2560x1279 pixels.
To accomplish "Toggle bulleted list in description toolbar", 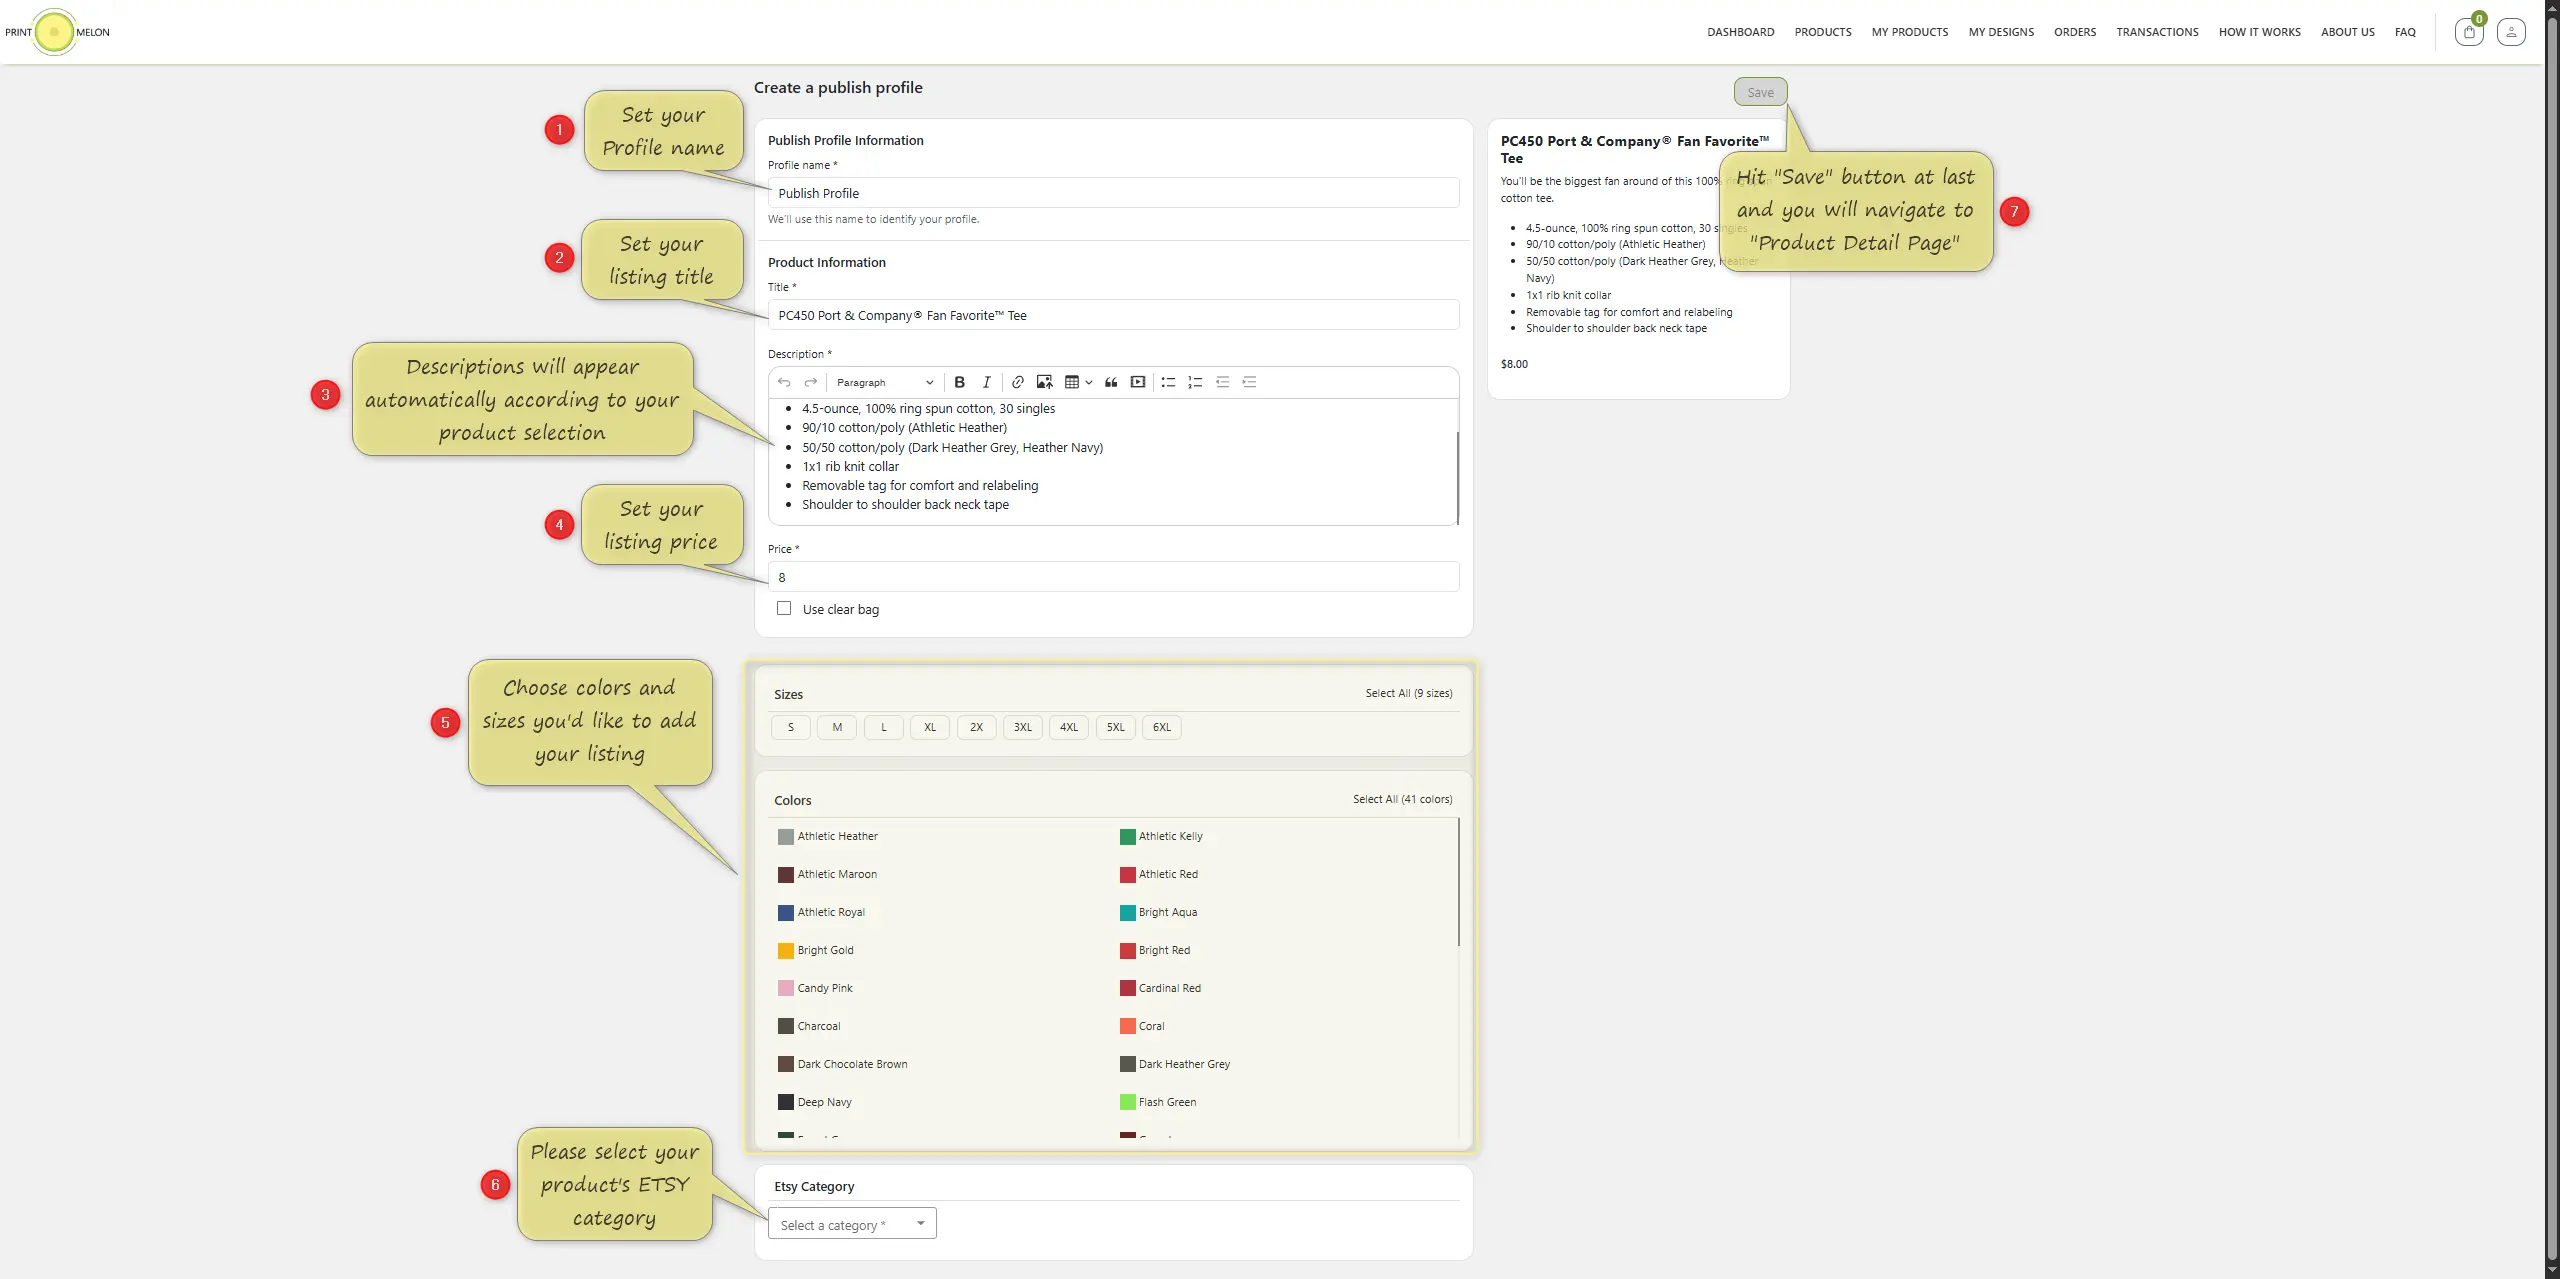I will 1168,382.
